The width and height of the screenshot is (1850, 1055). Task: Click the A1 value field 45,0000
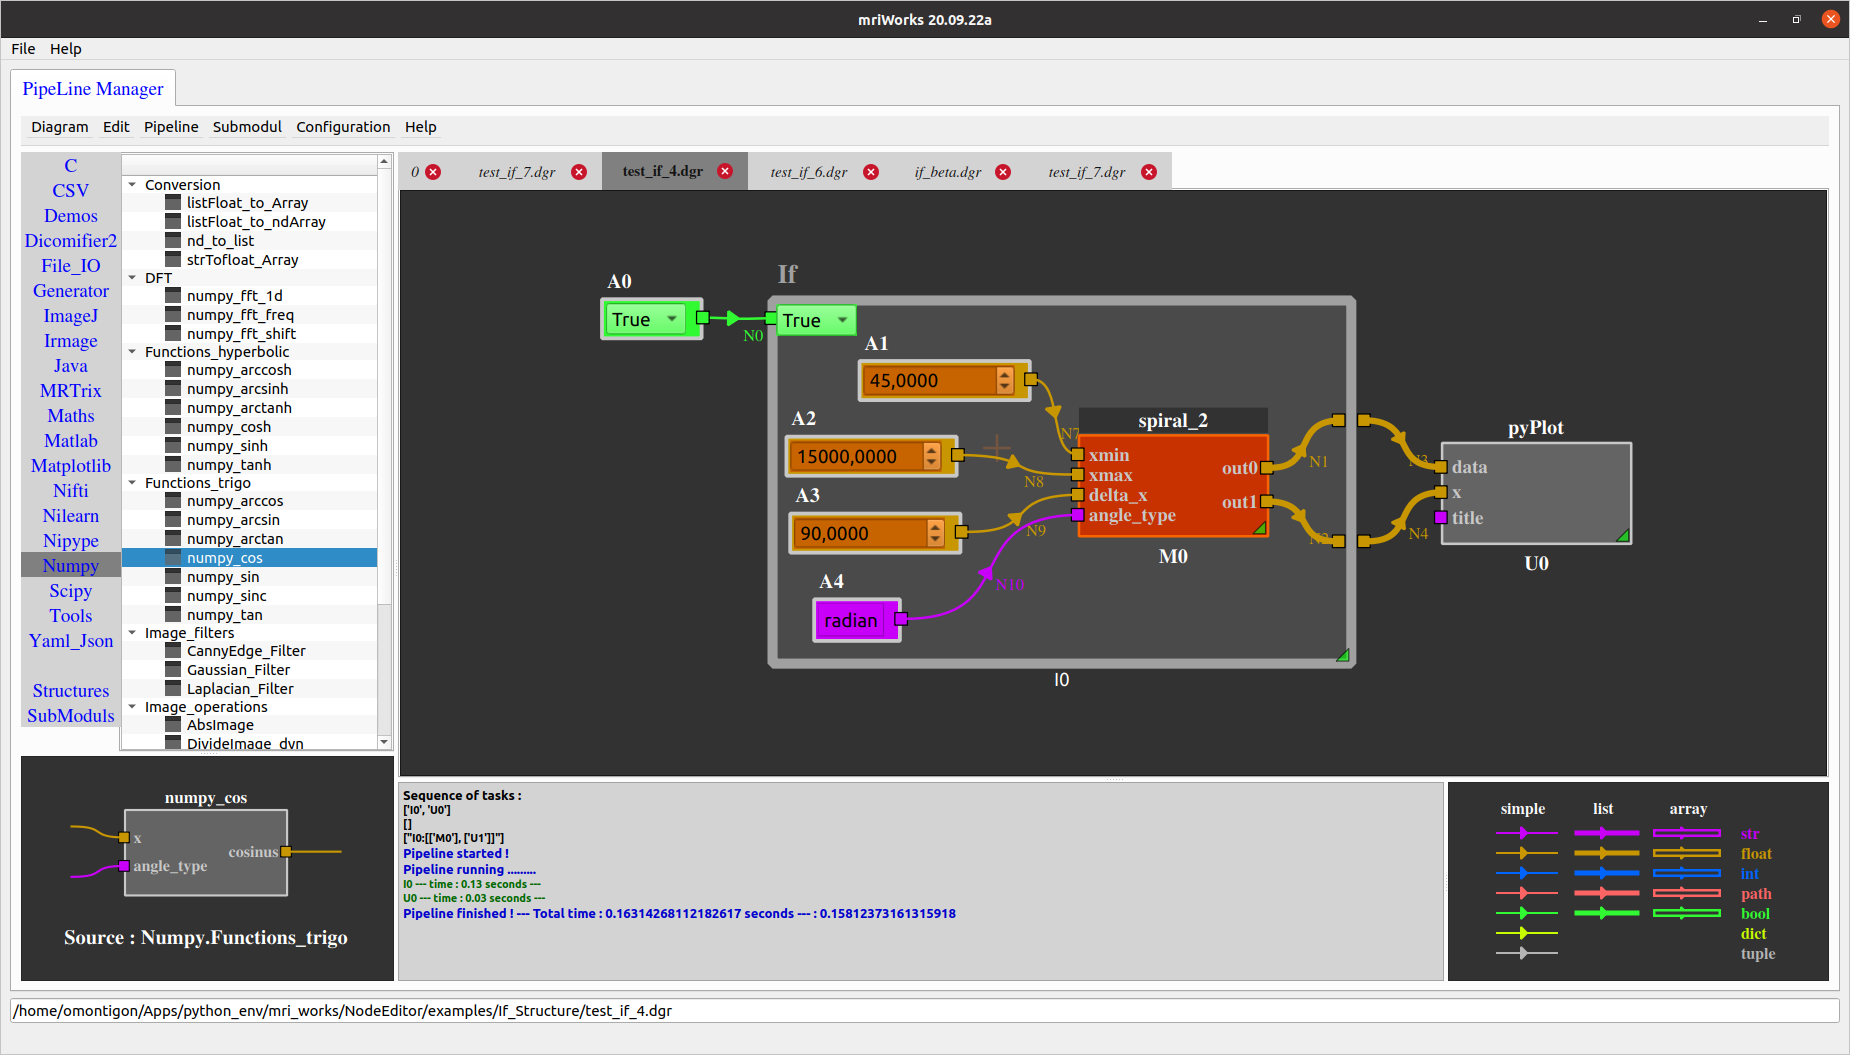coord(930,380)
